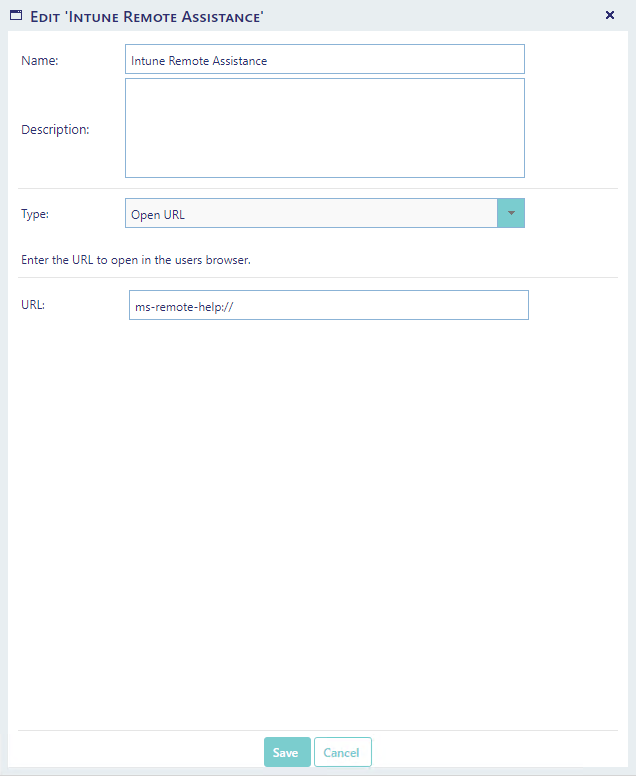Image resolution: width=636 pixels, height=776 pixels.
Task: Expand the Type dropdown arrow
Action: 510,214
